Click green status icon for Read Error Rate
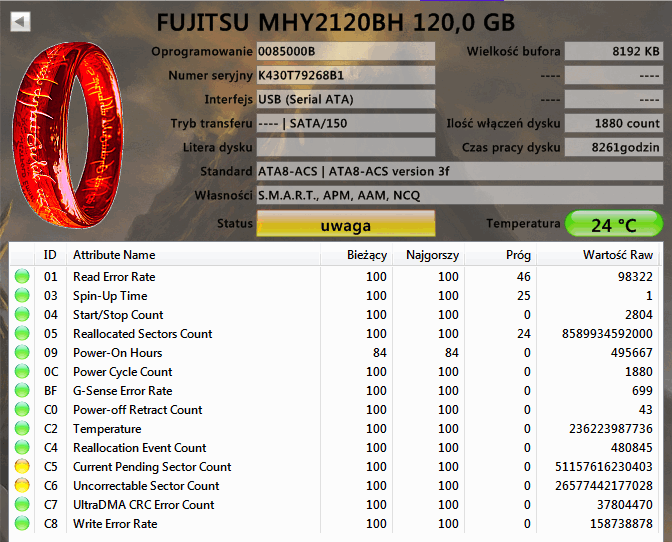This screenshot has height=542, width=672. (x=22, y=276)
